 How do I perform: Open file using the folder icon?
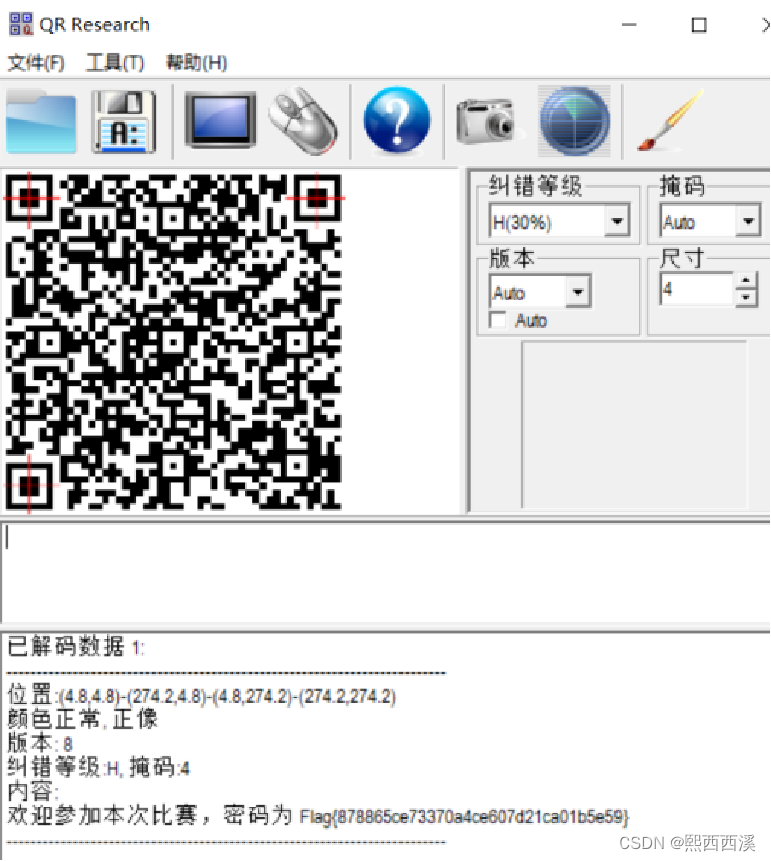(x=41, y=122)
